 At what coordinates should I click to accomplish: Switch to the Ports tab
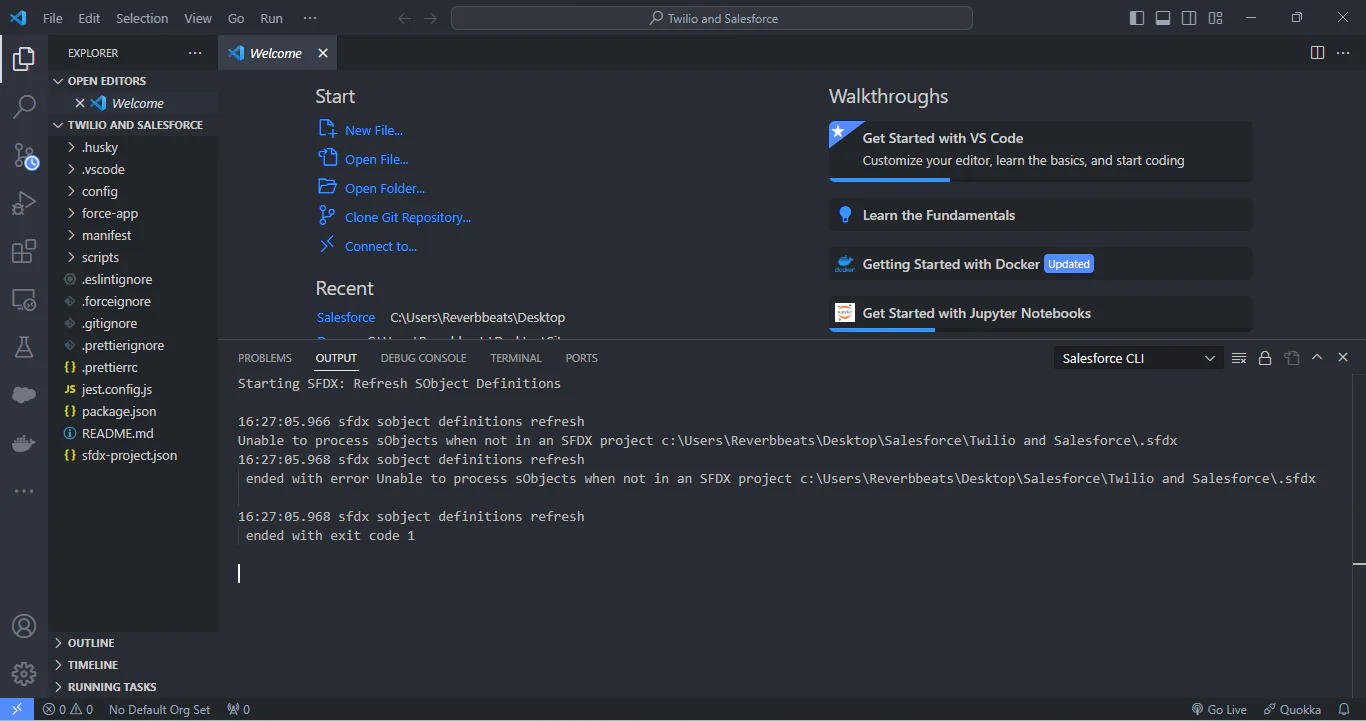[581, 358]
